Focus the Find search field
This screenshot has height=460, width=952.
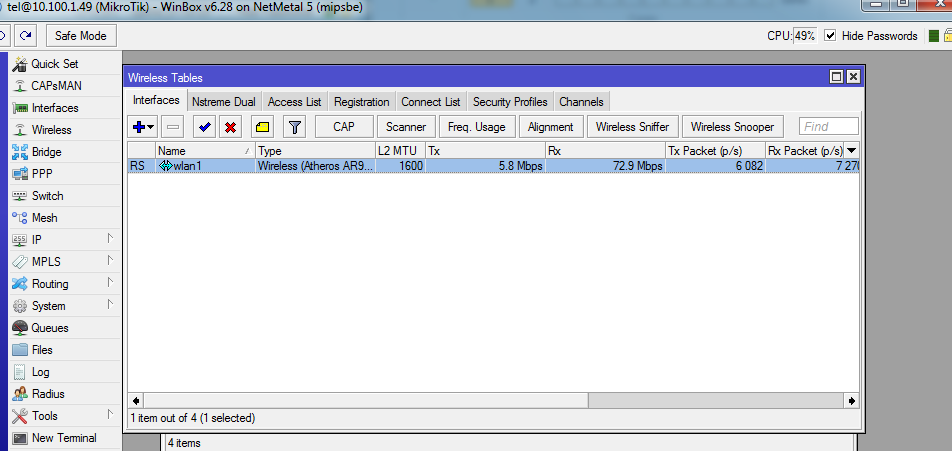829,126
